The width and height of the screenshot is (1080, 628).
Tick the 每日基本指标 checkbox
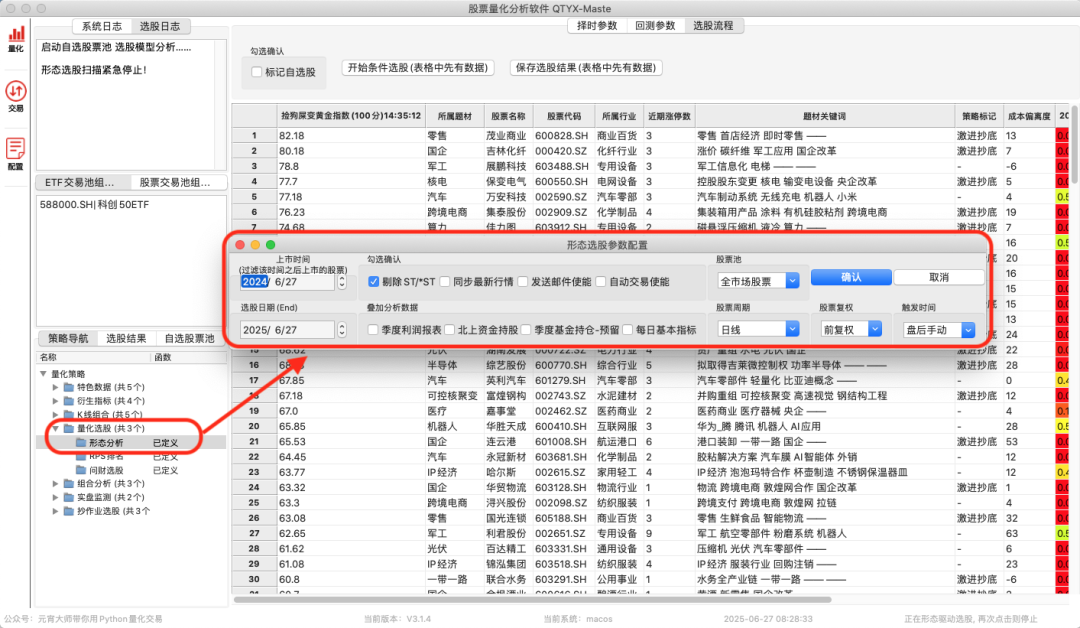pyautogui.click(x=627, y=330)
